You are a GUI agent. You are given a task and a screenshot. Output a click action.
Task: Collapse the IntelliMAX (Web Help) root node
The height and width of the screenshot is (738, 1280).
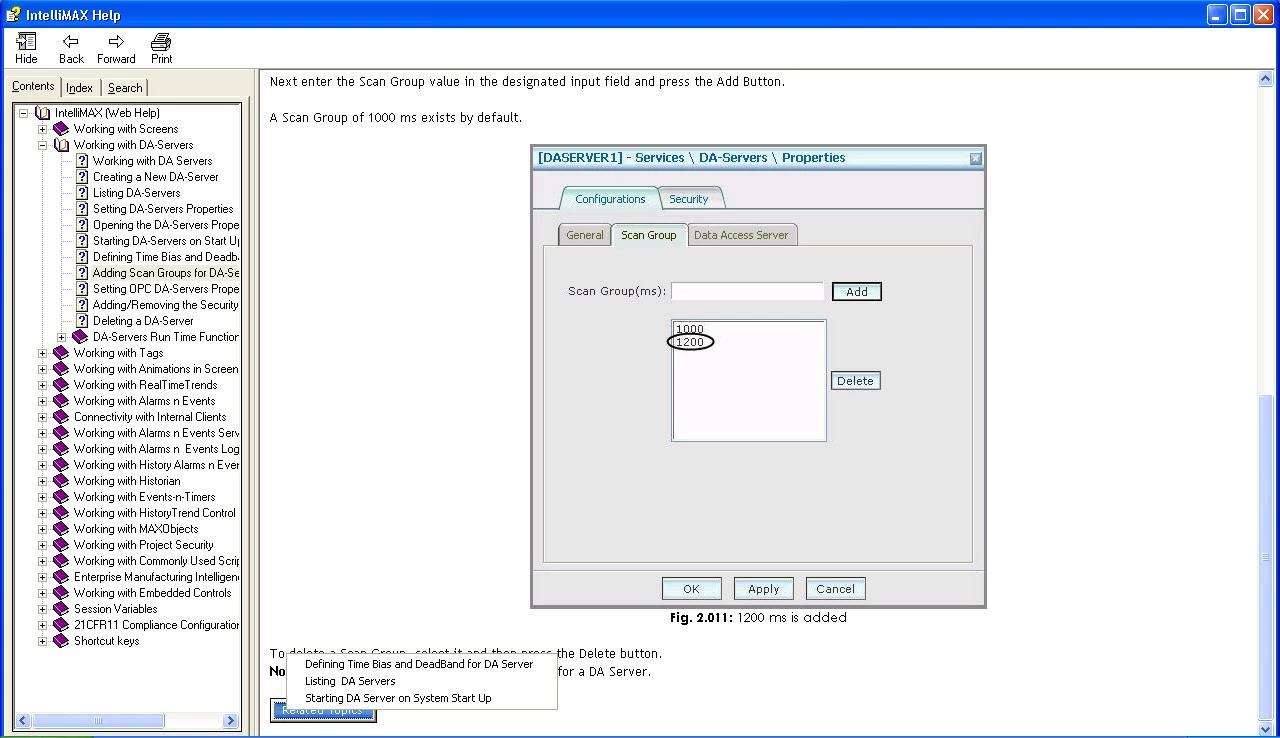[23, 113]
